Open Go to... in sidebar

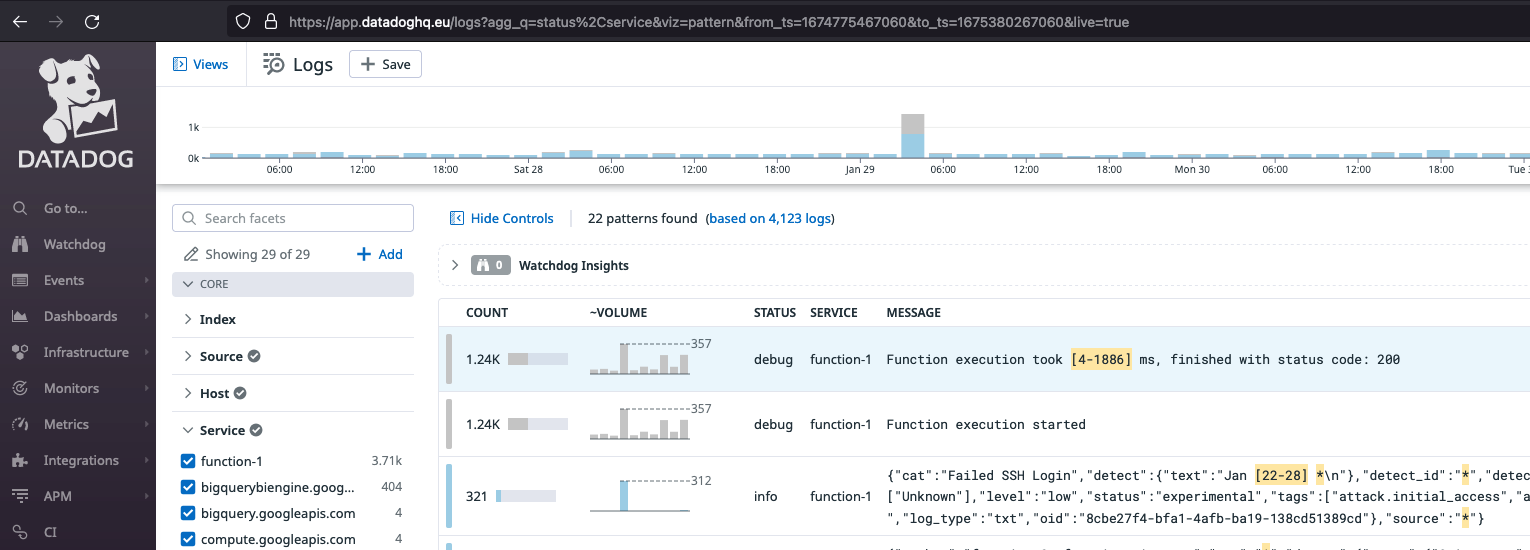pos(66,208)
